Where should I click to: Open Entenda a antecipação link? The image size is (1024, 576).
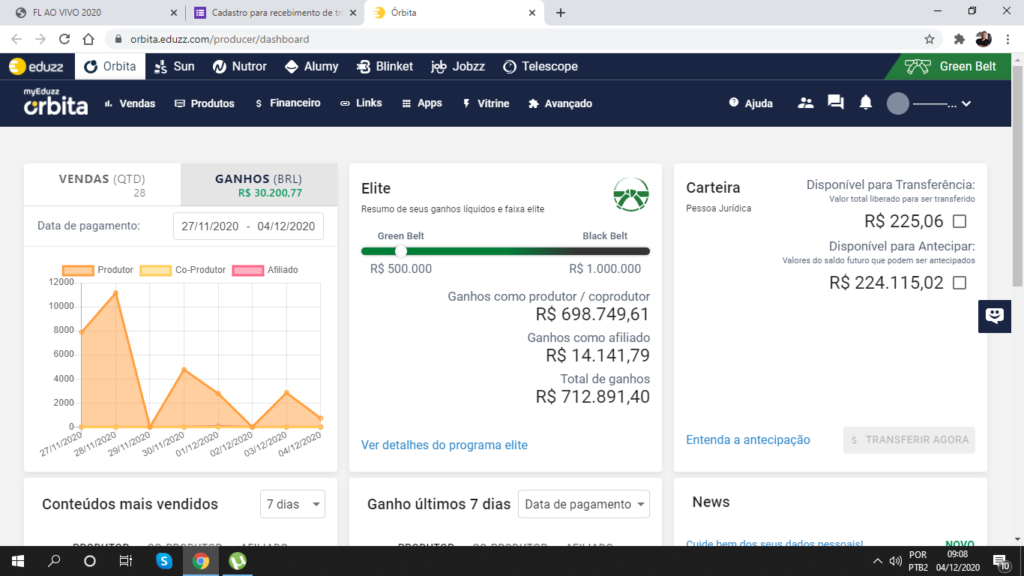click(748, 440)
